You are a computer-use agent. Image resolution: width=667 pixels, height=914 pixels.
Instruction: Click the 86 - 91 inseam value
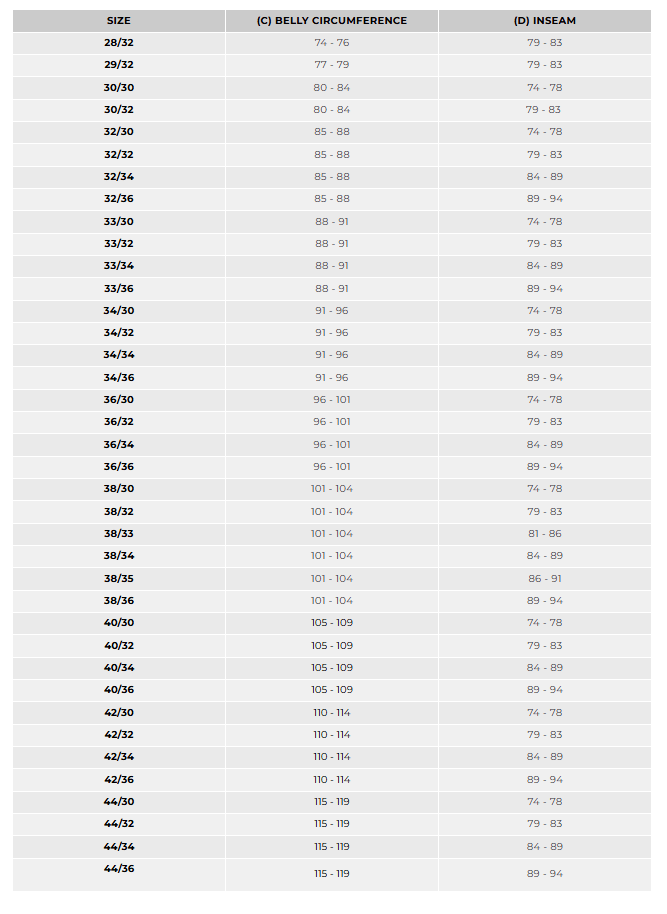pyautogui.click(x=545, y=579)
